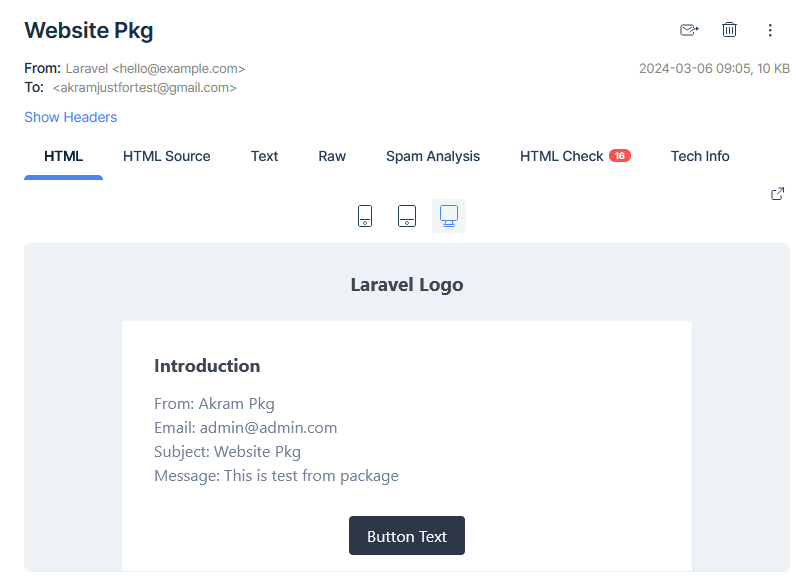796x578 pixels.
Task: View the Raw tab
Action: click(x=332, y=156)
